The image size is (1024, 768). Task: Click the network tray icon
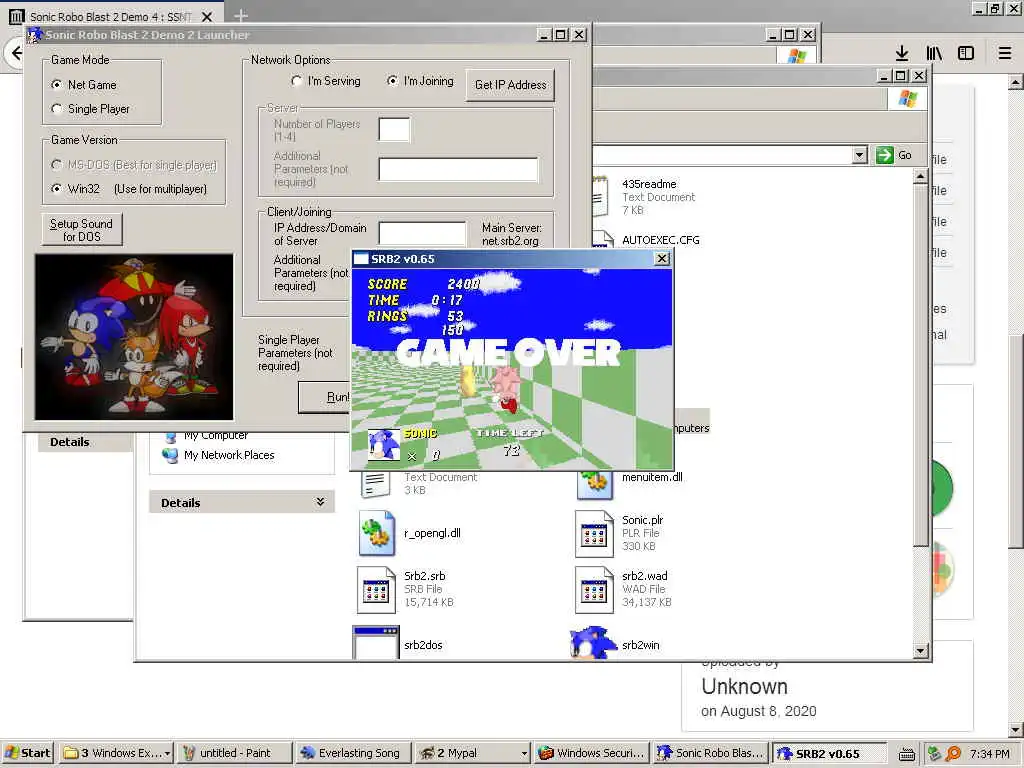[935, 754]
